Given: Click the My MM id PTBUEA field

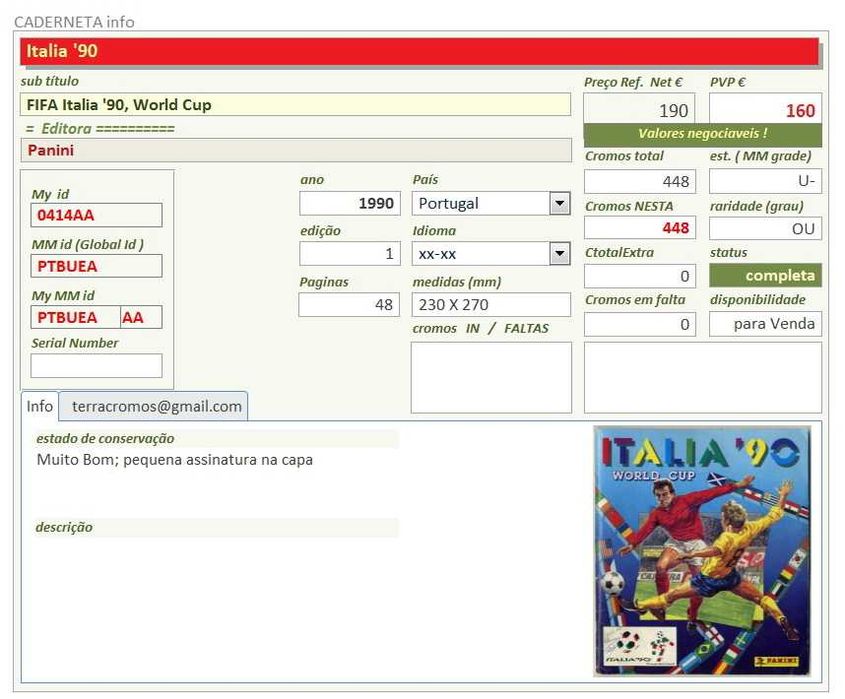Looking at the screenshot, I should pos(75,317).
